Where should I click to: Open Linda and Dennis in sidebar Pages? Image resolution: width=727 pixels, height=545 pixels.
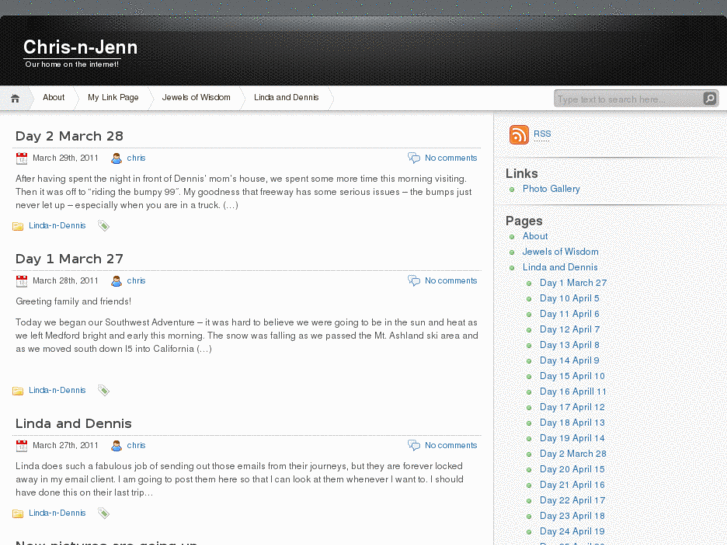coord(560,267)
